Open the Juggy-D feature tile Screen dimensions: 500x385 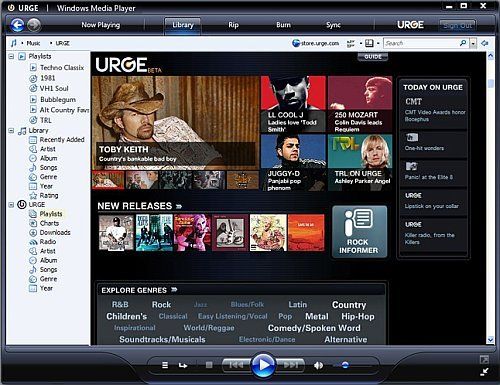click(293, 163)
